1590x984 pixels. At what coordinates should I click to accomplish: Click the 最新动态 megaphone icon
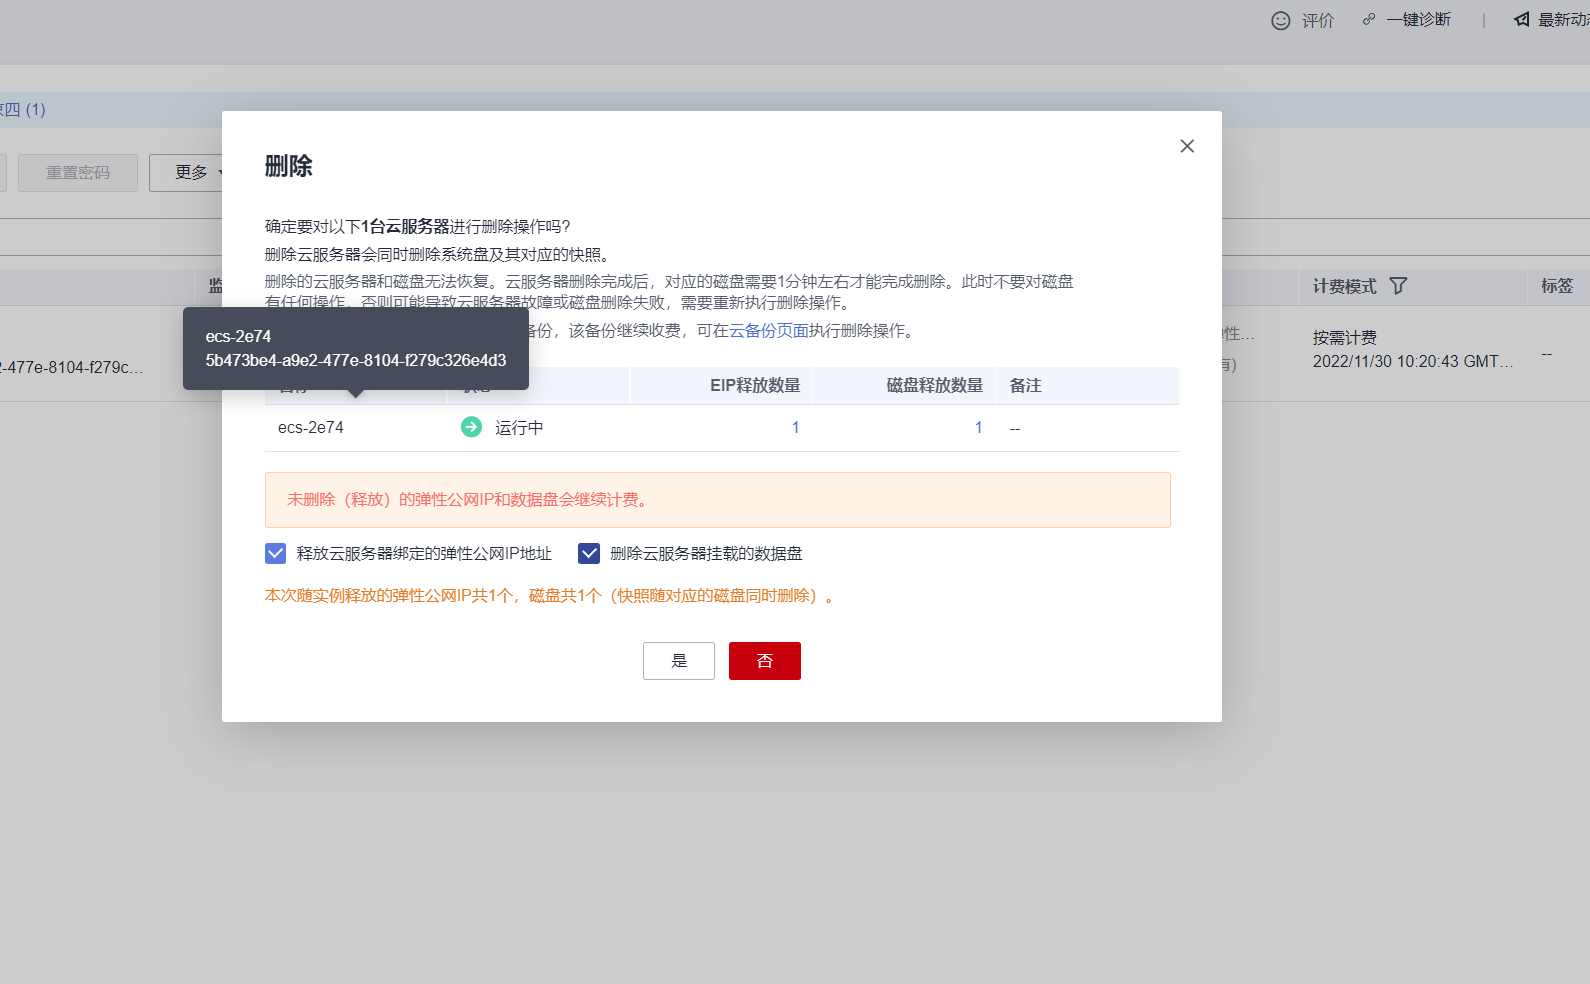click(1522, 19)
